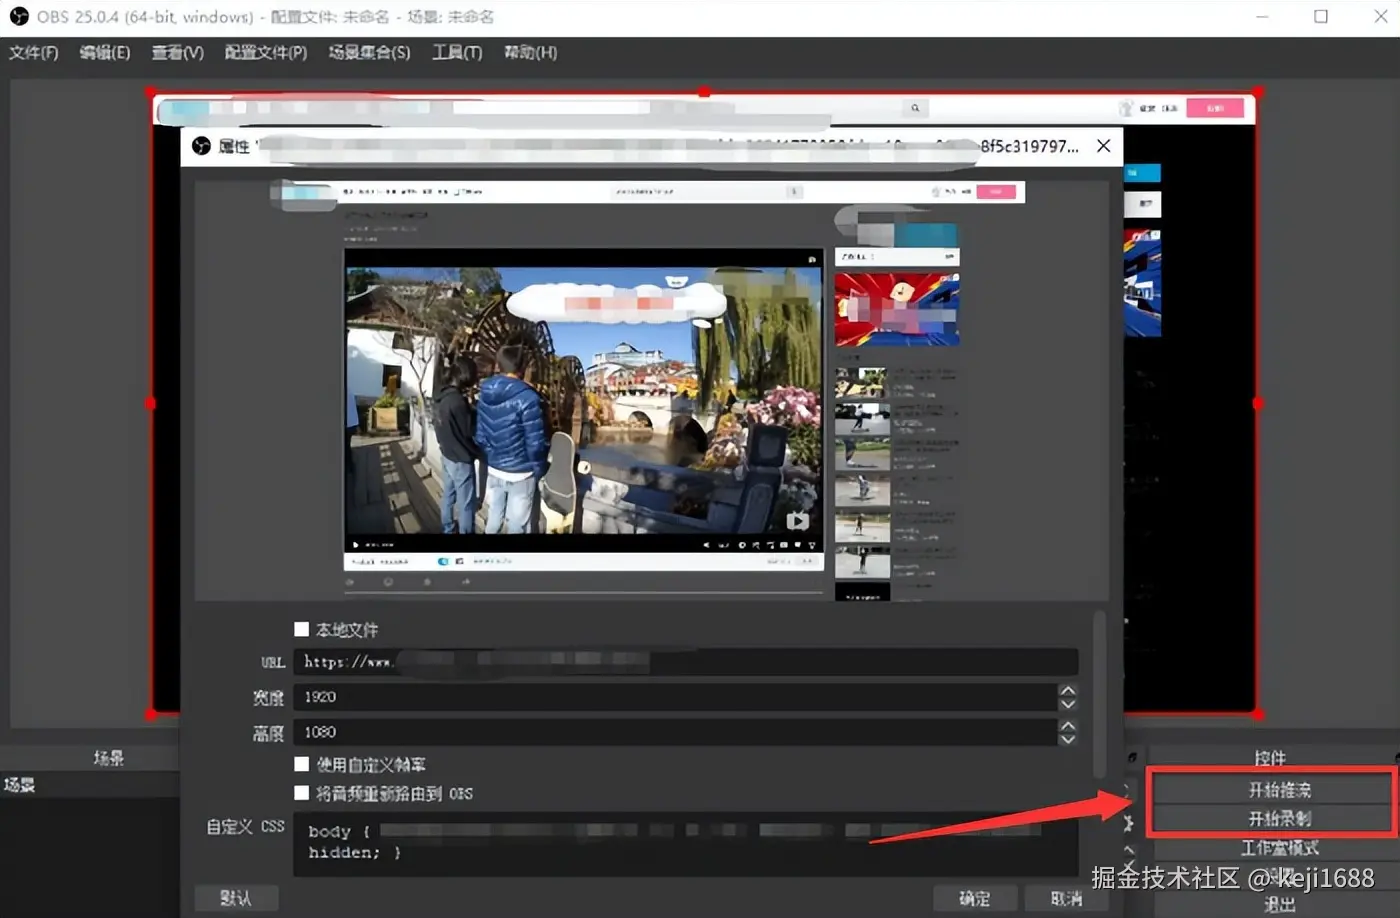
Task: Click the red comic banner thumbnail
Action: pos(897,309)
